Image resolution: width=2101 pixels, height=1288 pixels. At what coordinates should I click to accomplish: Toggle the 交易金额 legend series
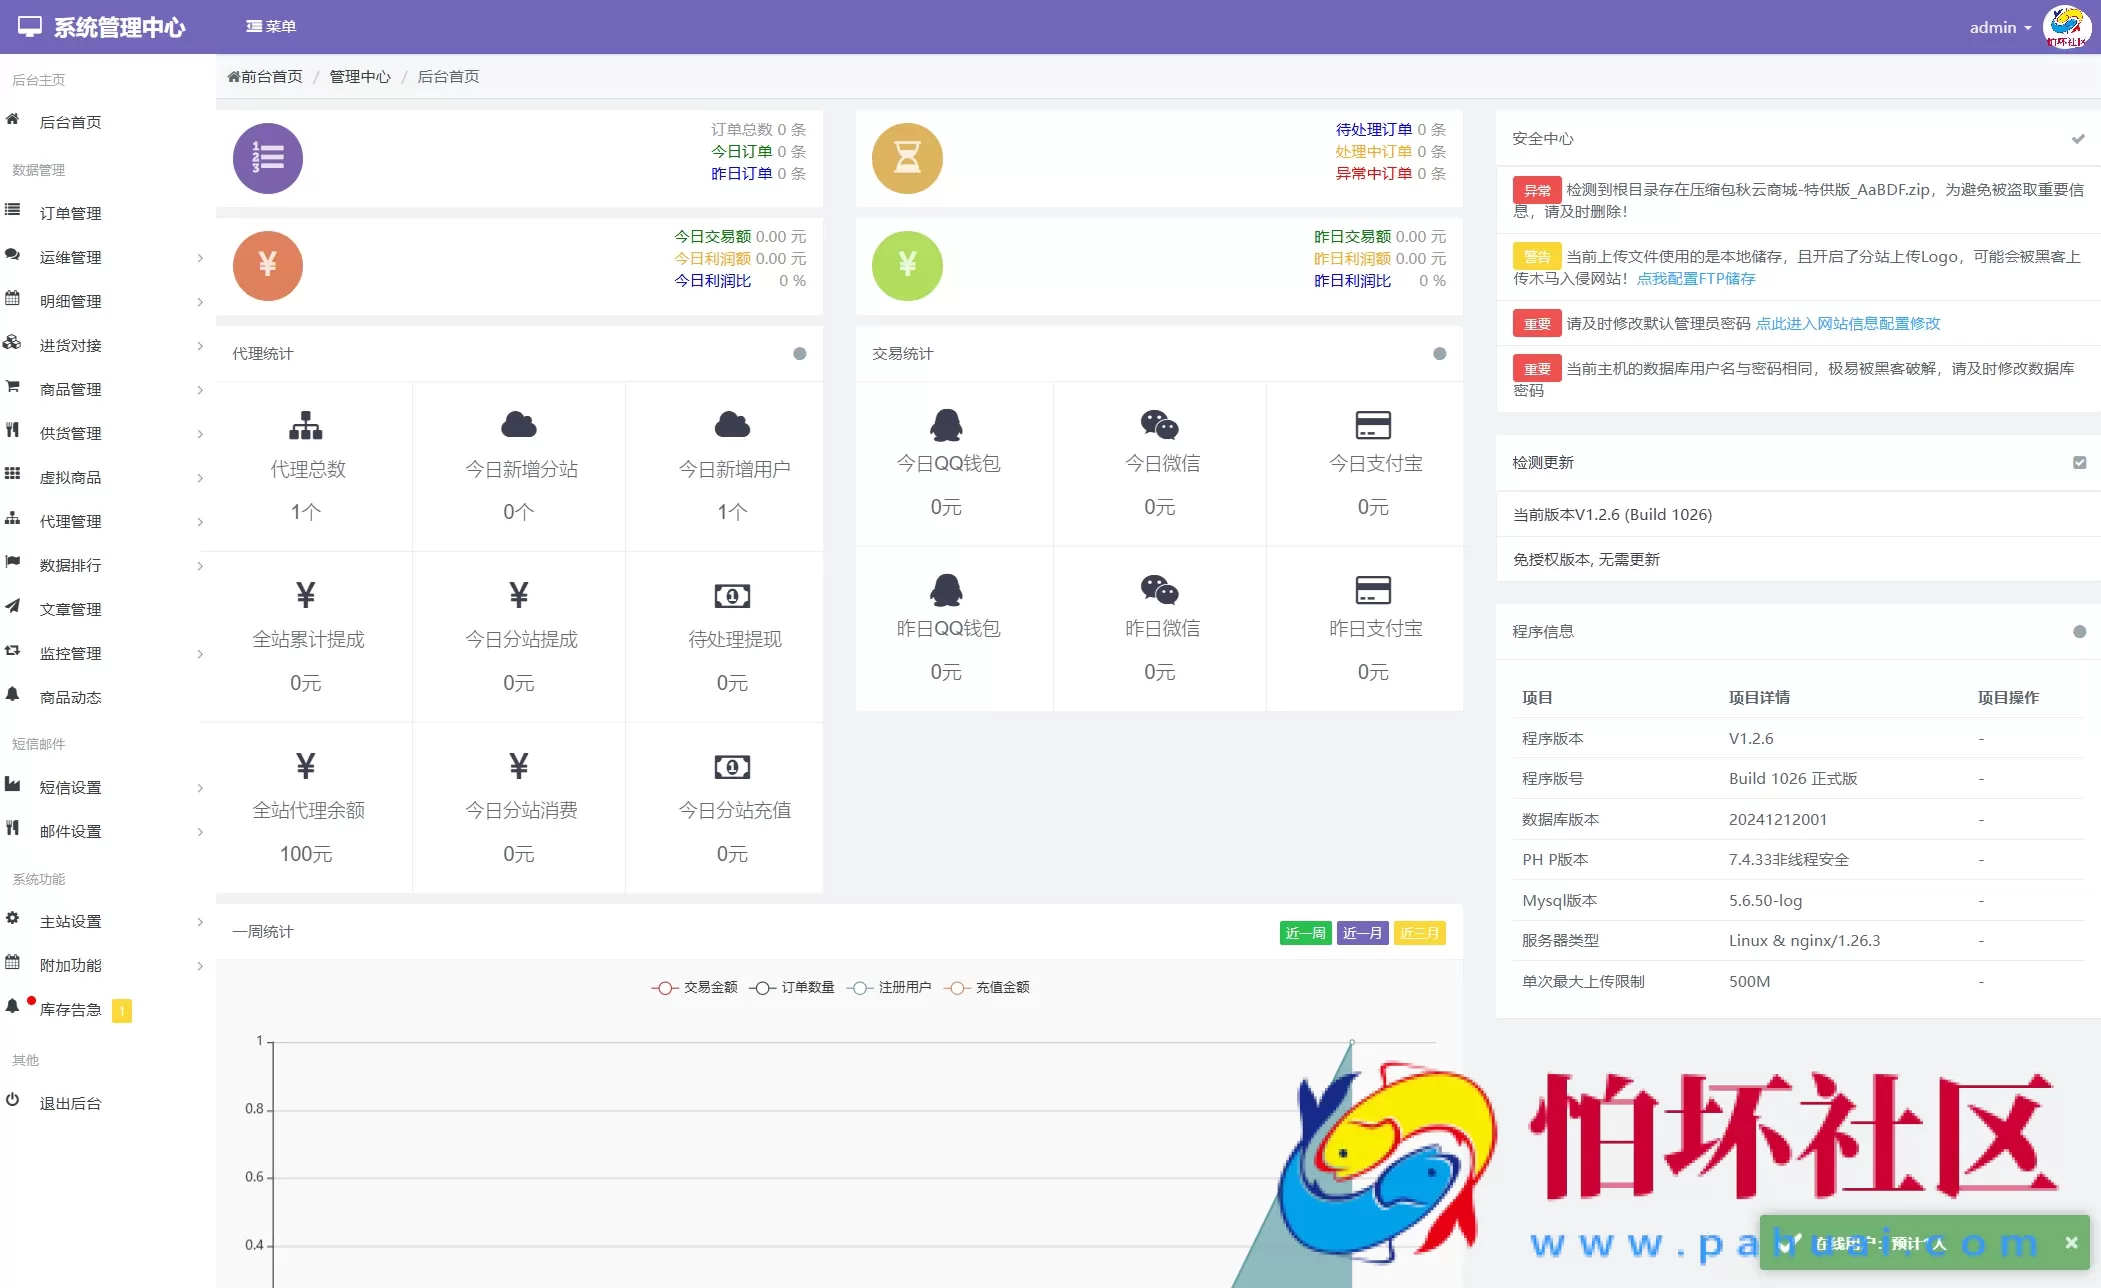[x=695, y=987]
